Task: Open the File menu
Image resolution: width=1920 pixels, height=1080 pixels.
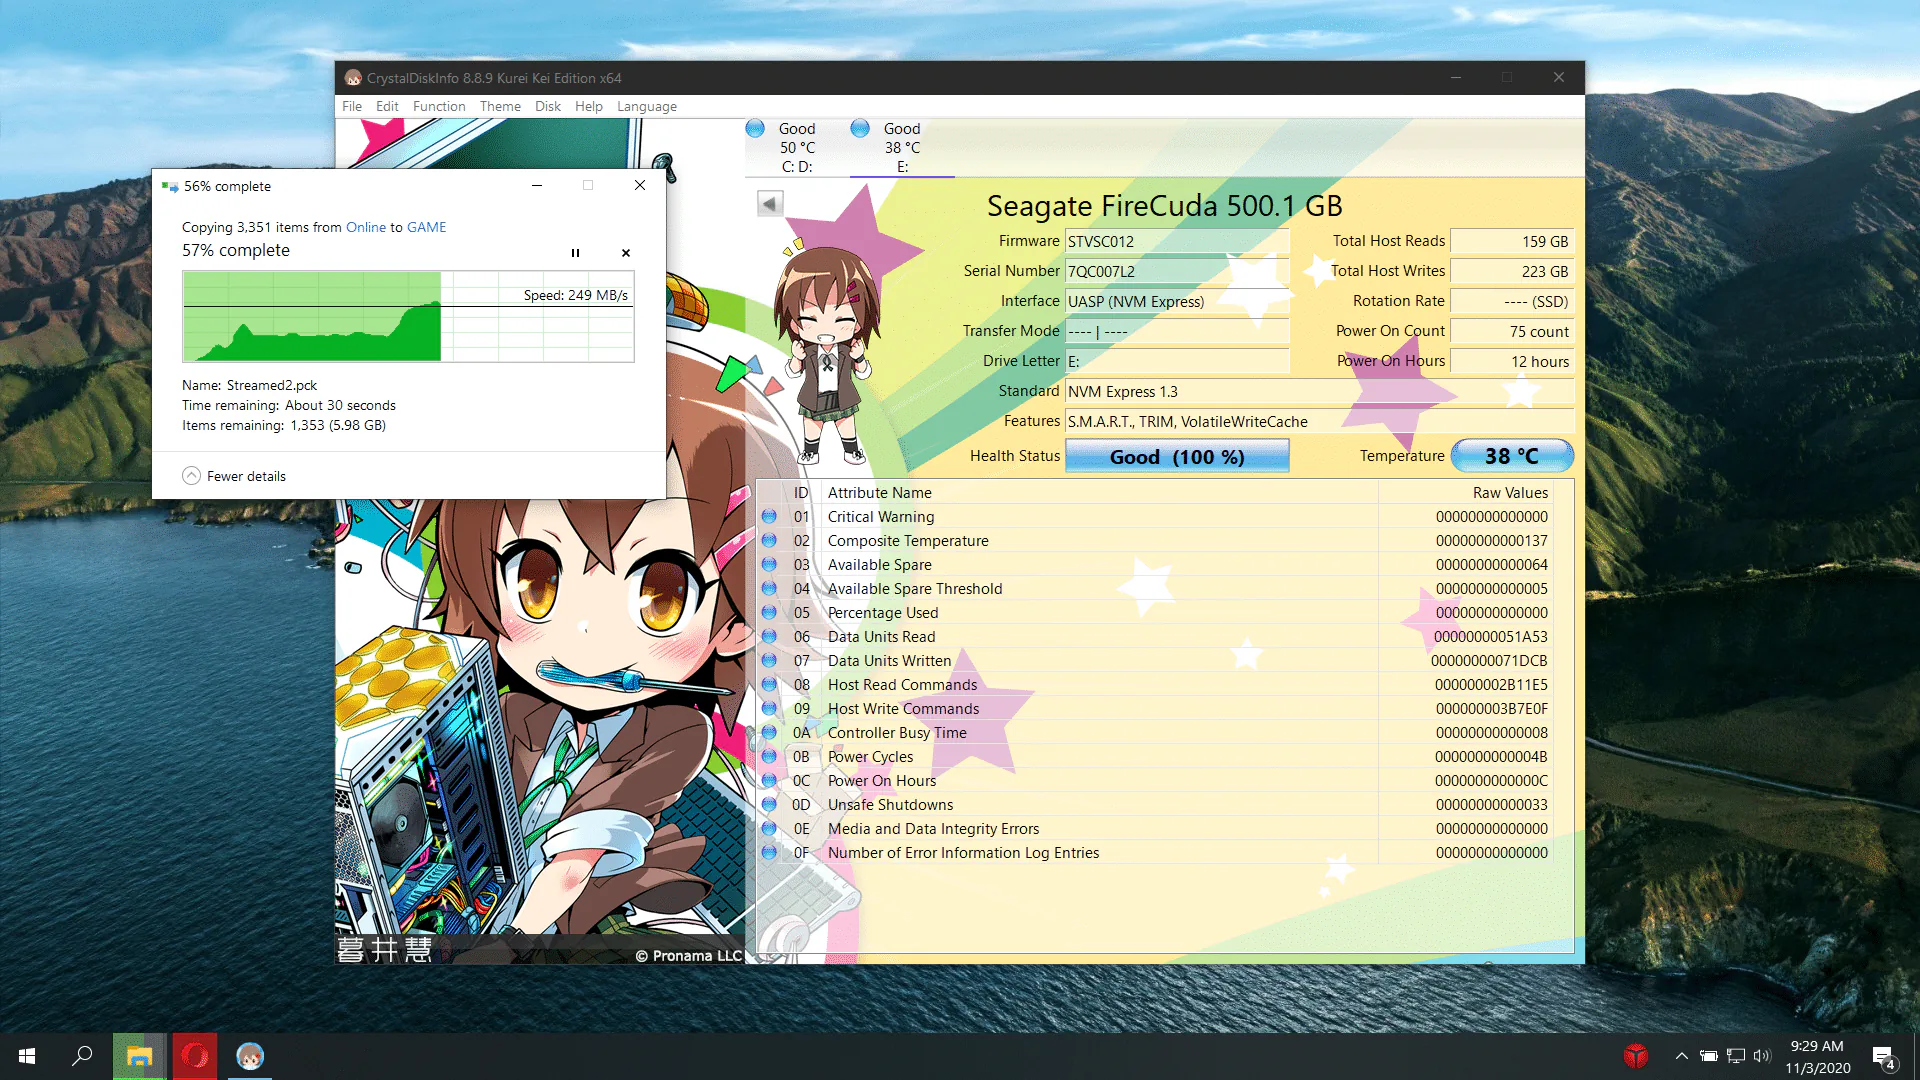Action: 352,106
